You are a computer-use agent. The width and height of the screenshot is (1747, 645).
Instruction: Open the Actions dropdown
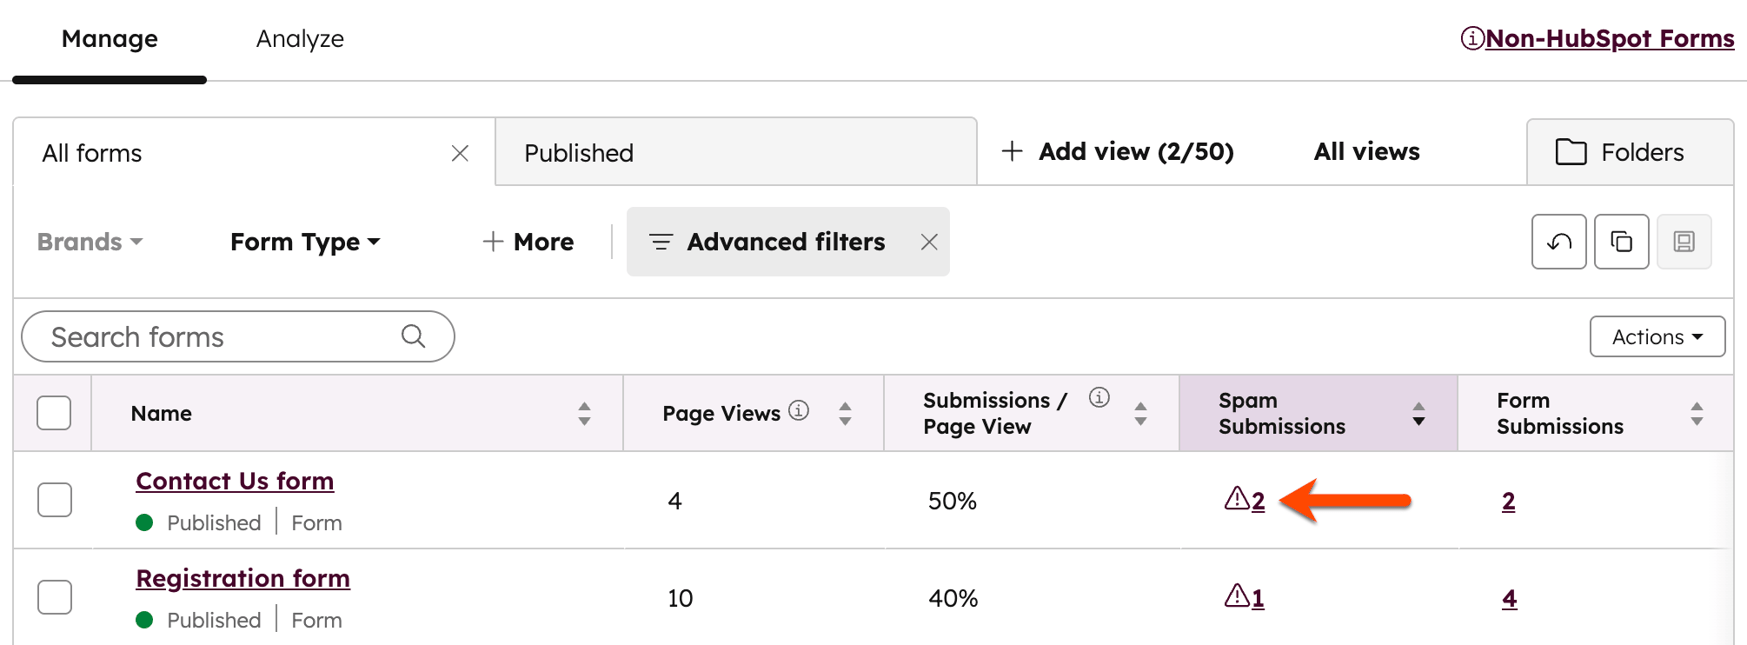[x=1656, y=336]
